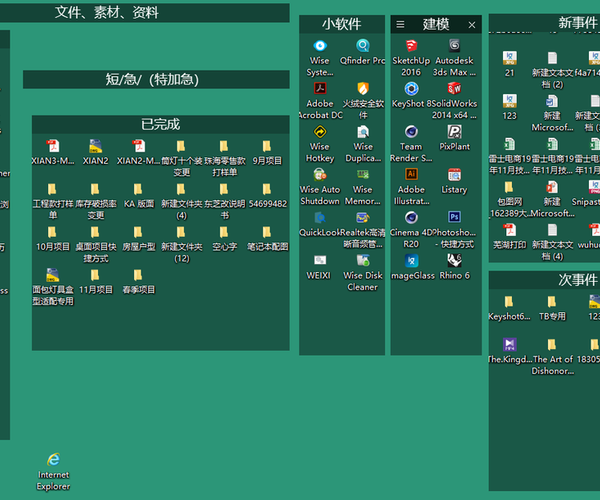Screen dimensions: 600x500
Task: Open XIAN3-M... PDF file
Action: click(x=53, y=146)
